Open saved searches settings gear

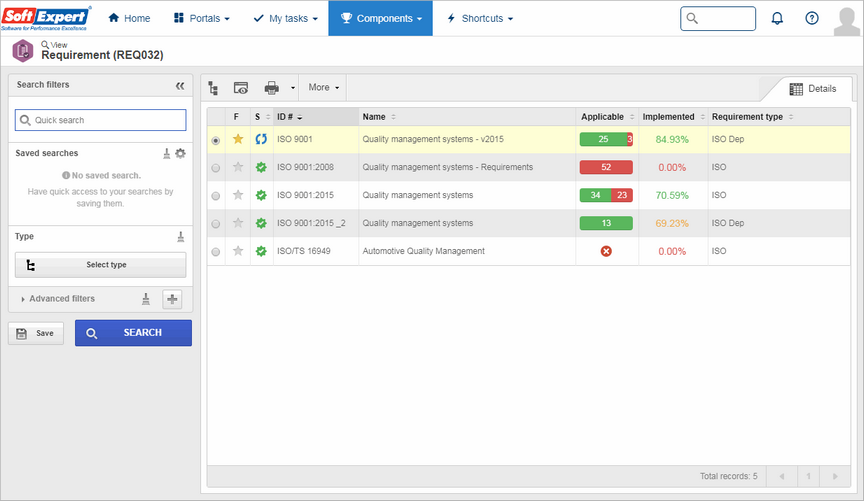180,153
